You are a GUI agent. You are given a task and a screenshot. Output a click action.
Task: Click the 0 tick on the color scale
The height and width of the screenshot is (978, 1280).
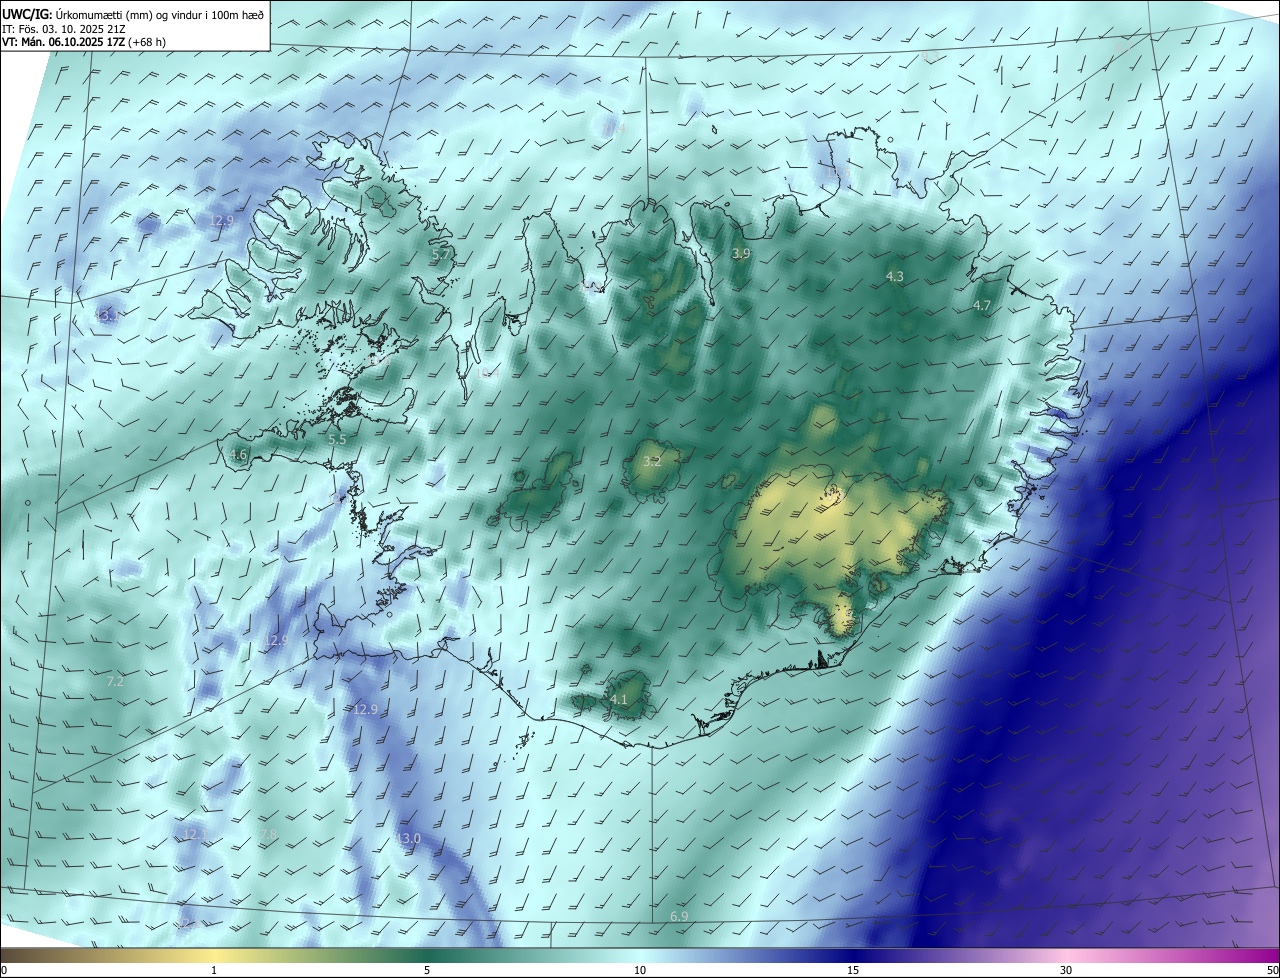4,970
